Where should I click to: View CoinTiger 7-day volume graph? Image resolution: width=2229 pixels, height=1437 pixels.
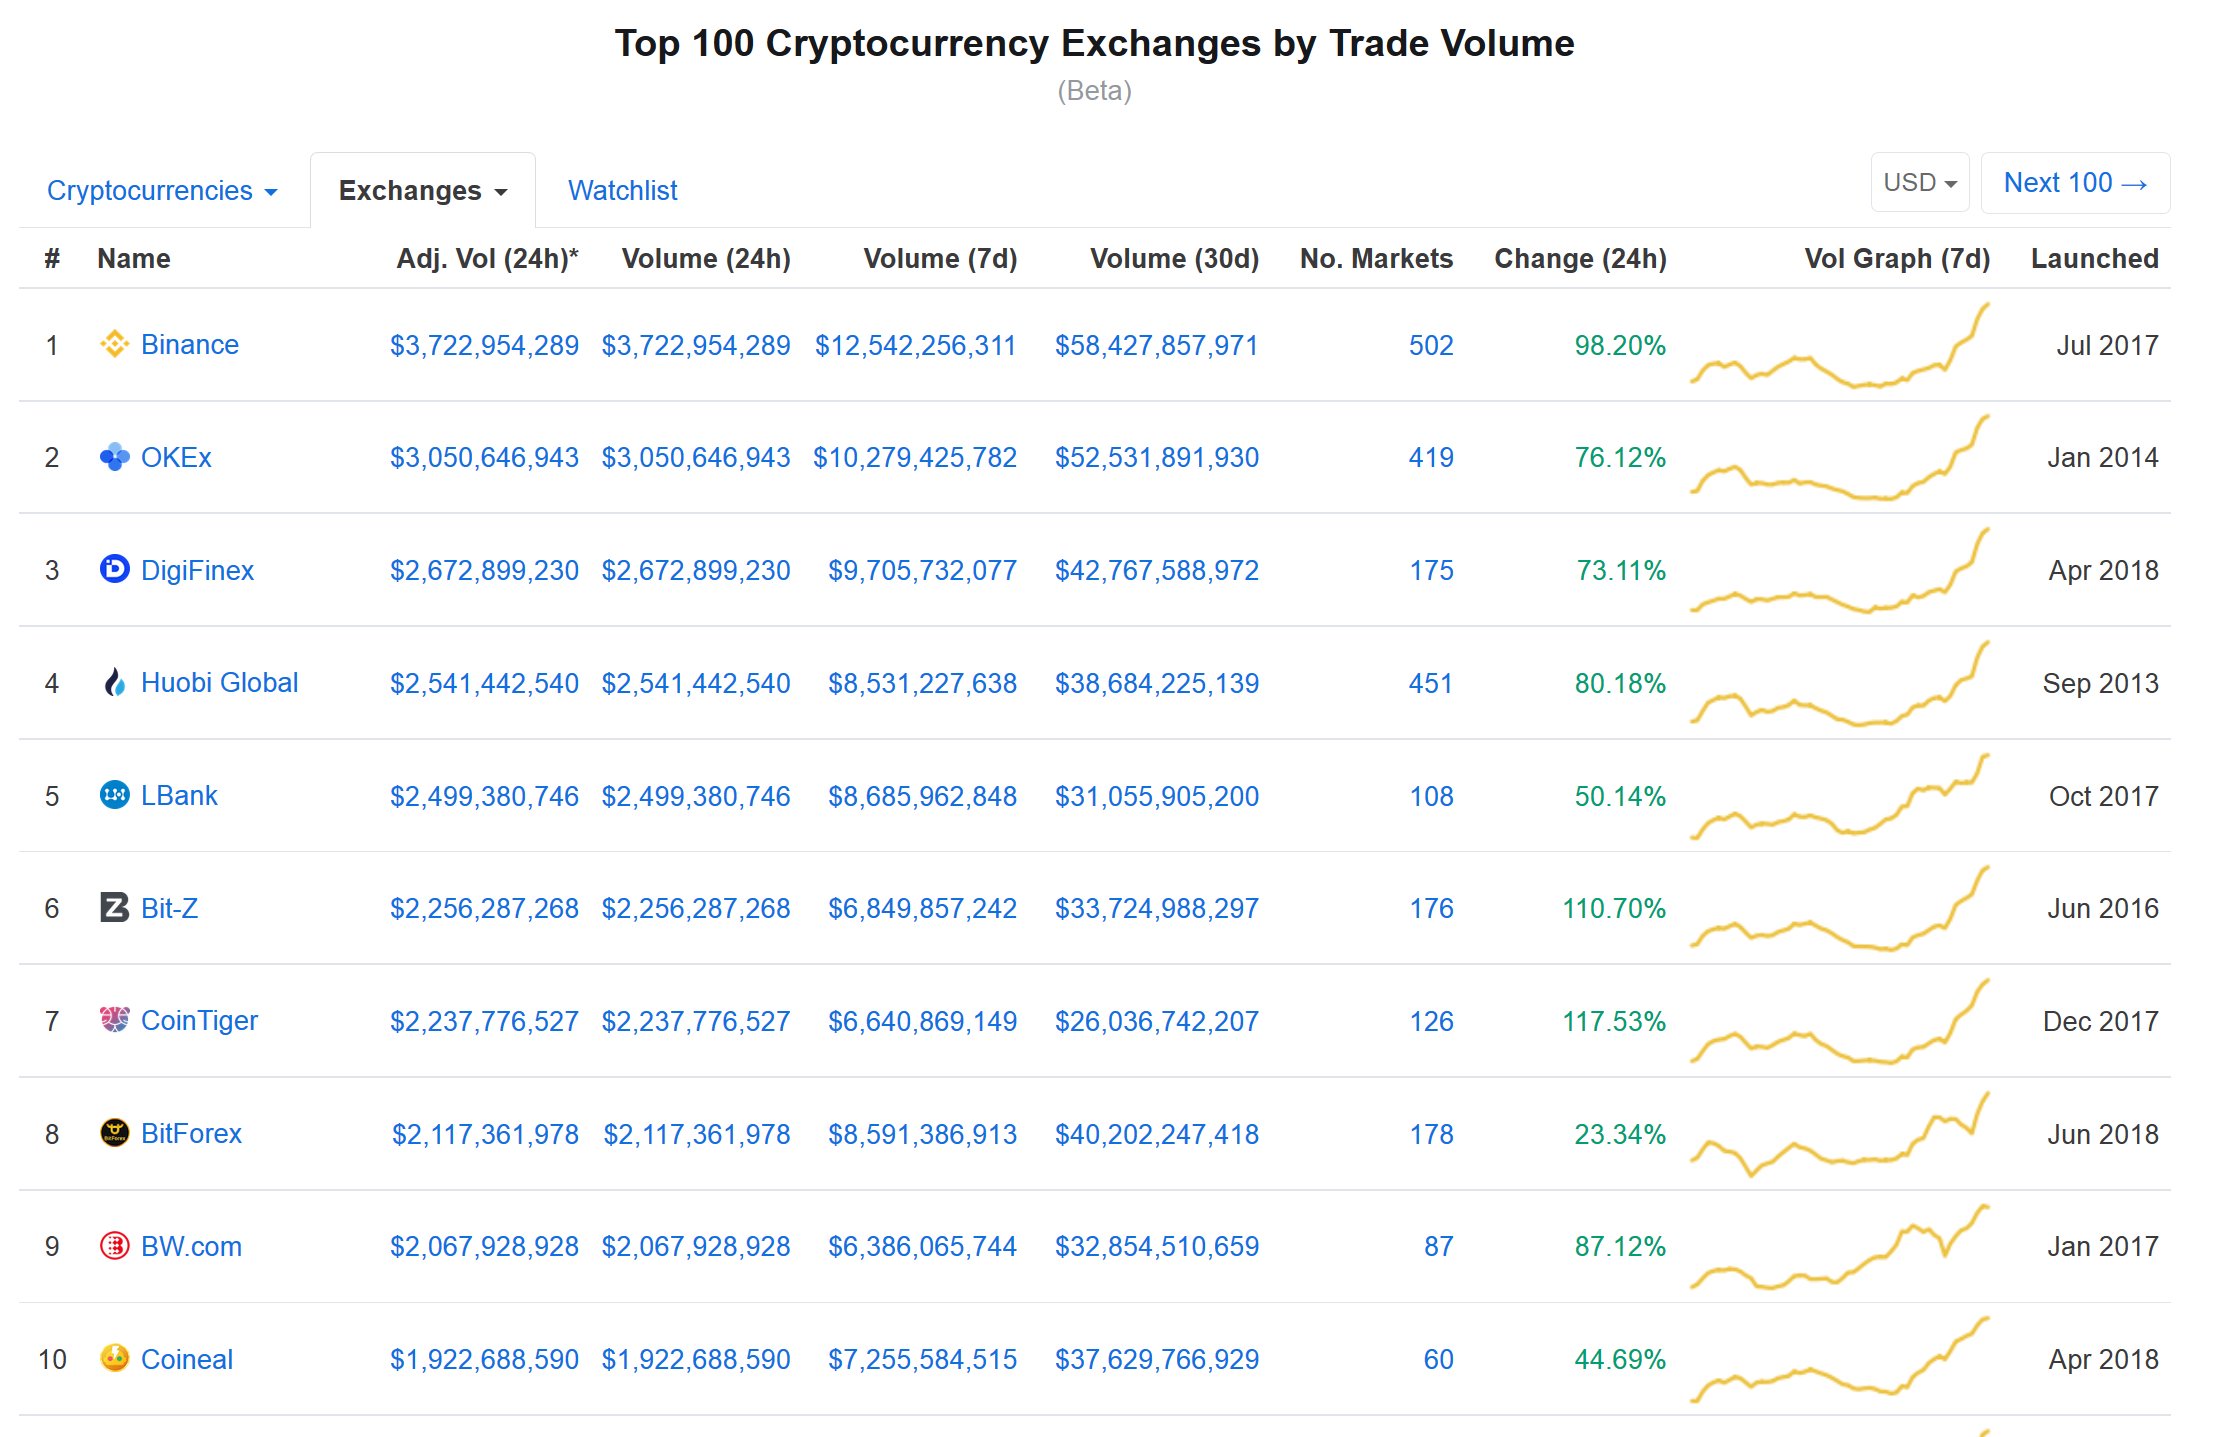pyautogui.click(x=1840, y=1021)
